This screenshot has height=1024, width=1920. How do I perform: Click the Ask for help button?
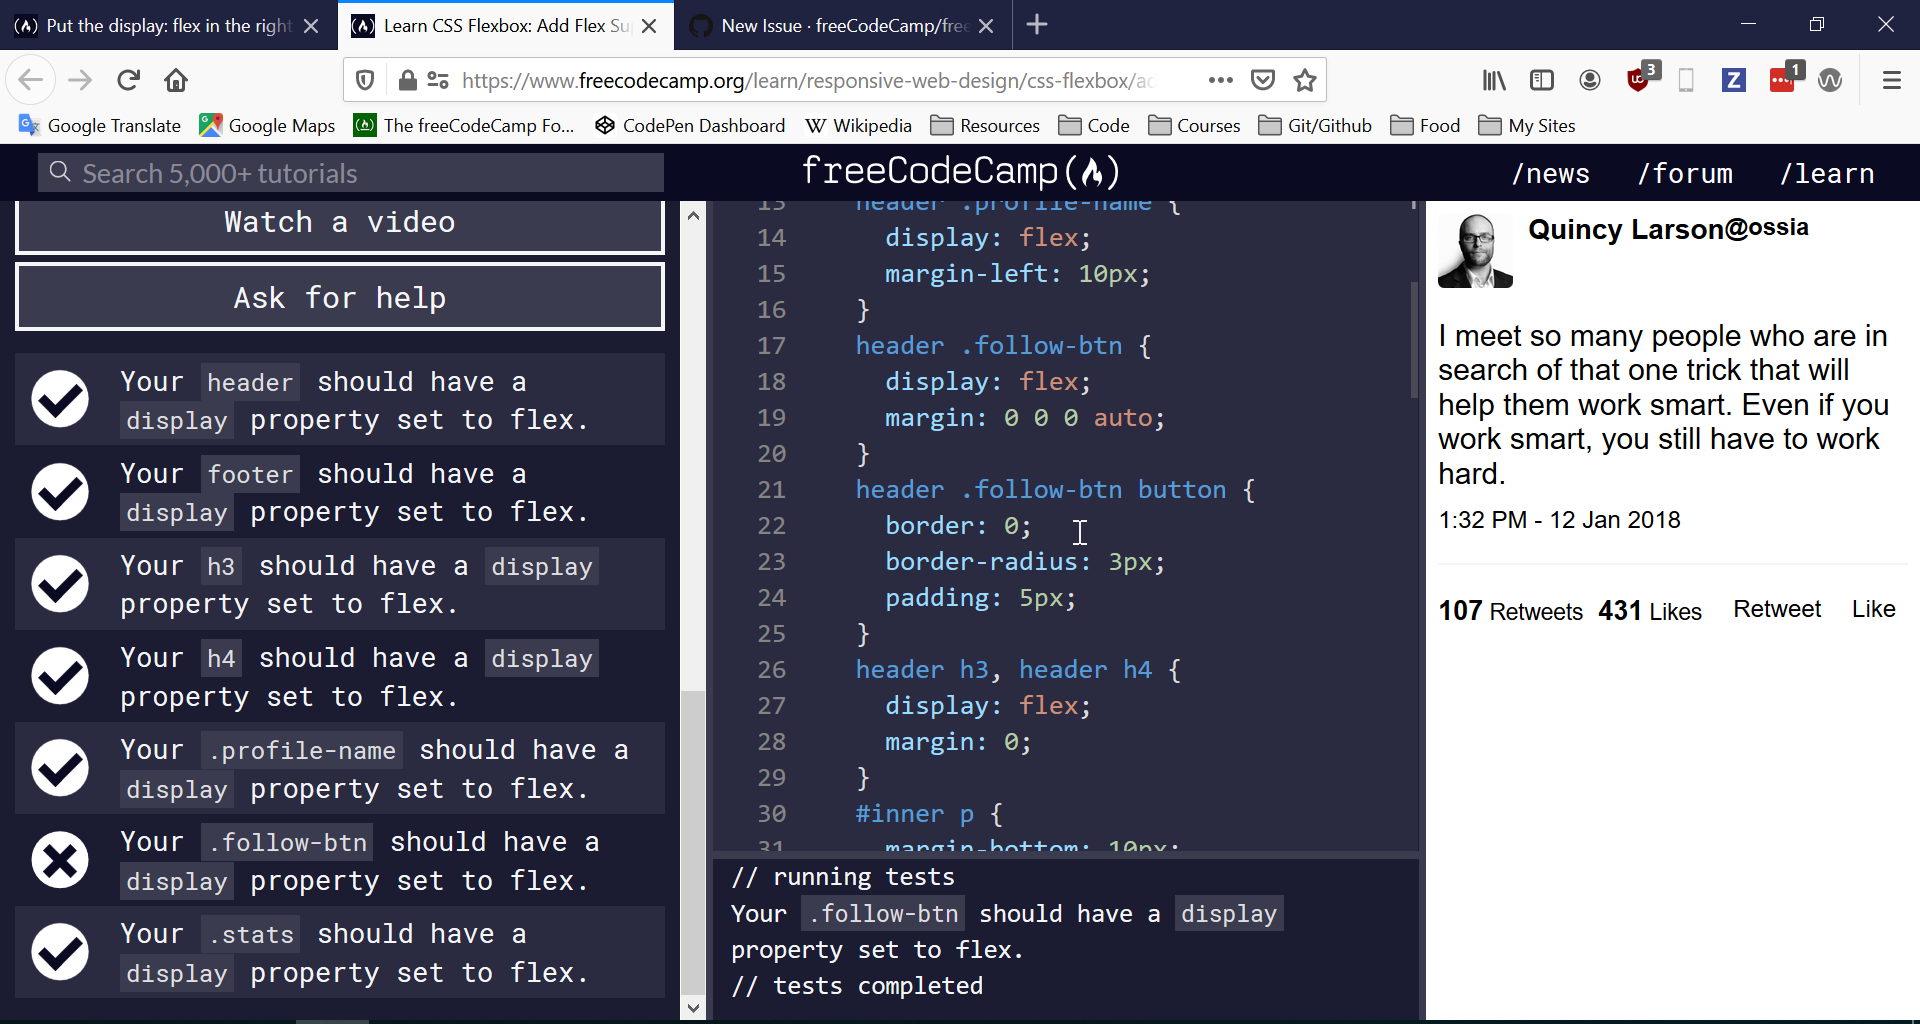point(339,297)
